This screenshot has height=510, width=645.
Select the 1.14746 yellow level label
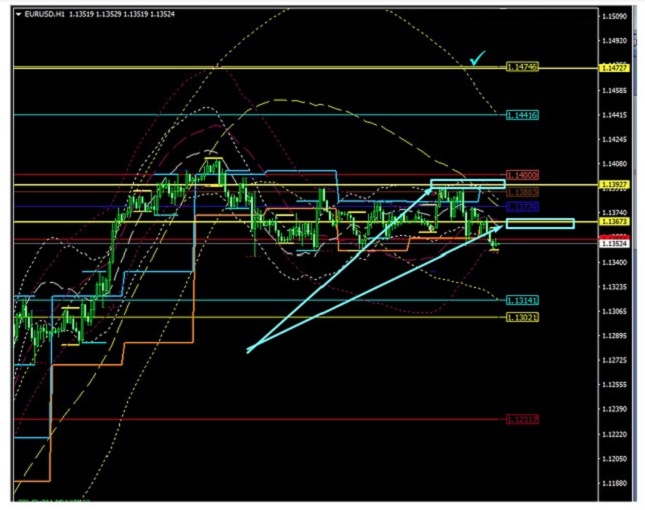(x=522, y=67)
